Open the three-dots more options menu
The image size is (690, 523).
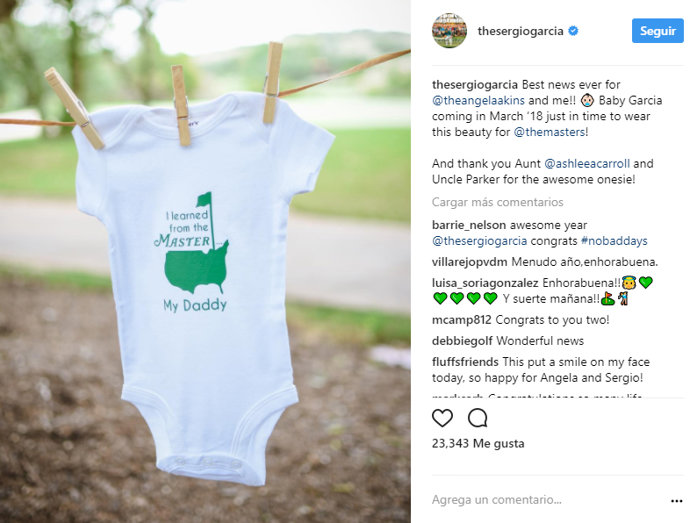(676, 501)
